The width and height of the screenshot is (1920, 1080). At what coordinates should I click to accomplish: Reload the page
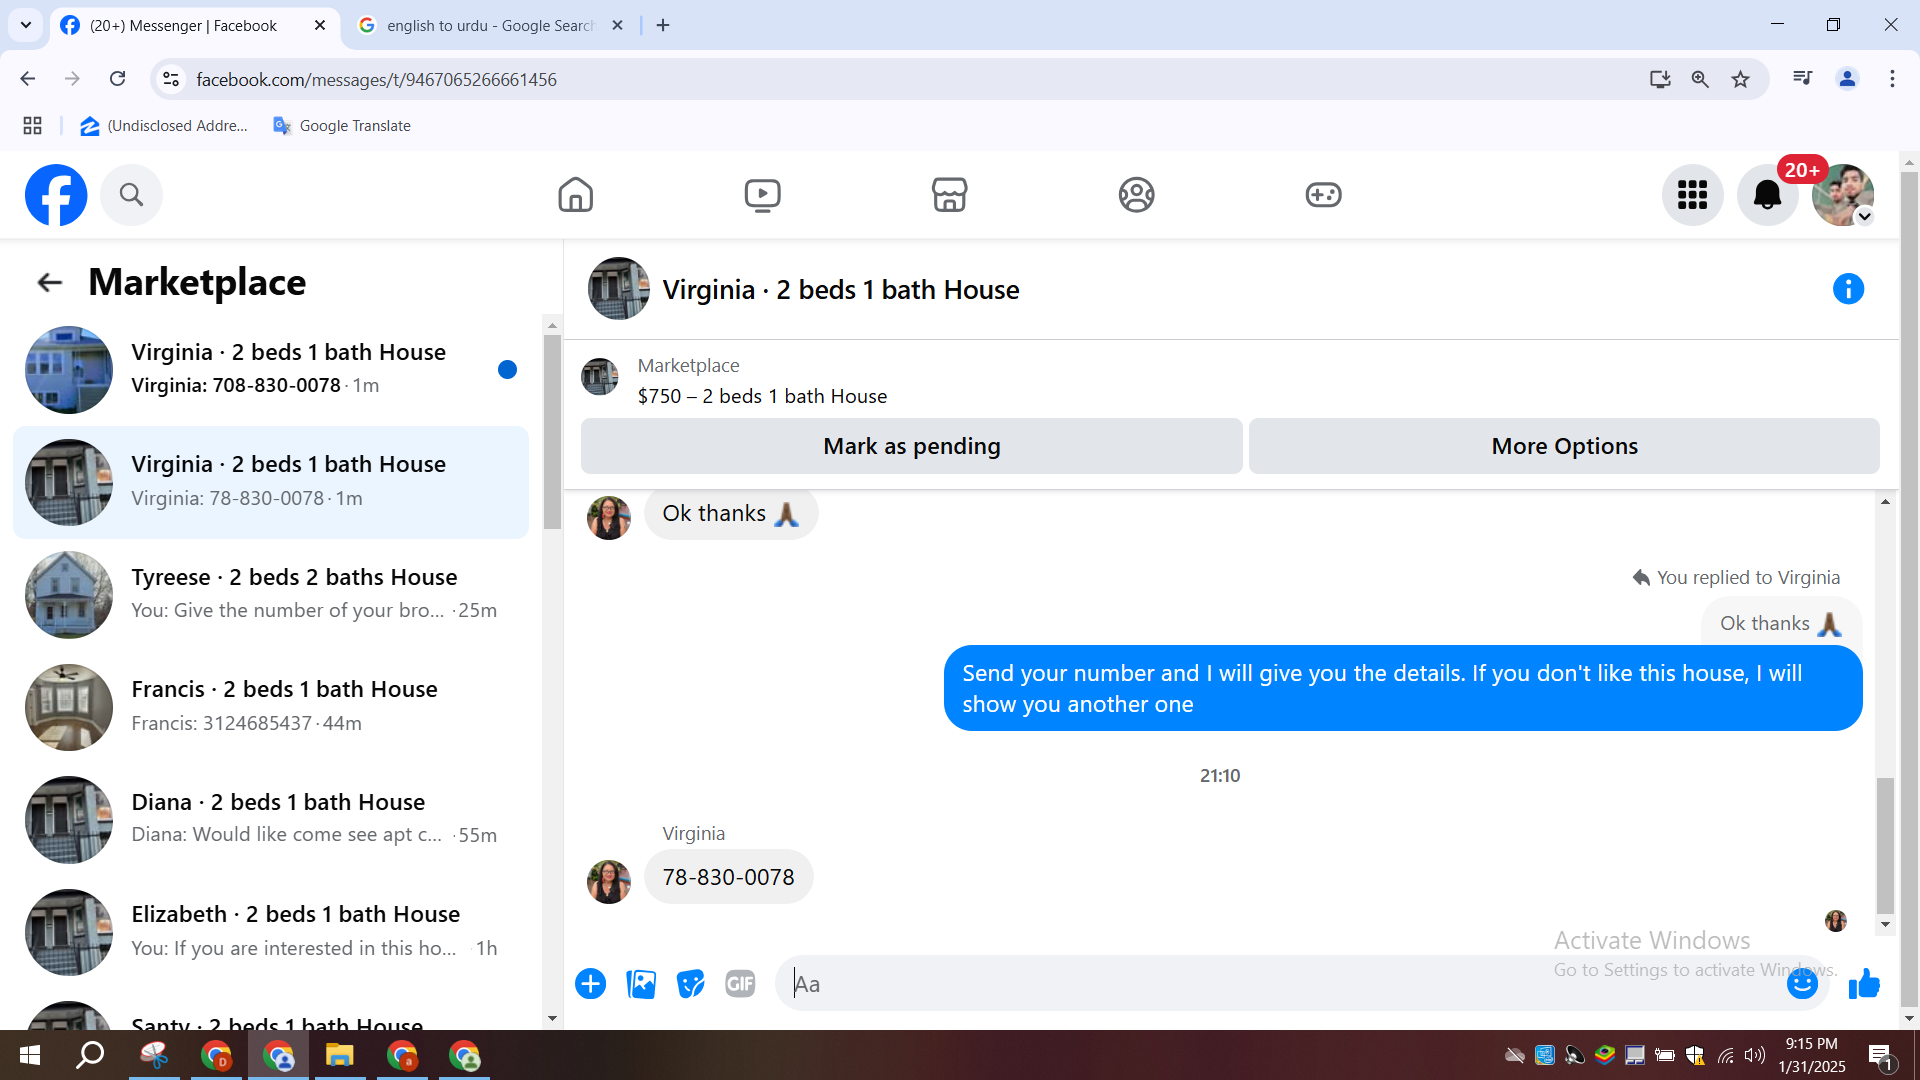click(118, 79)
